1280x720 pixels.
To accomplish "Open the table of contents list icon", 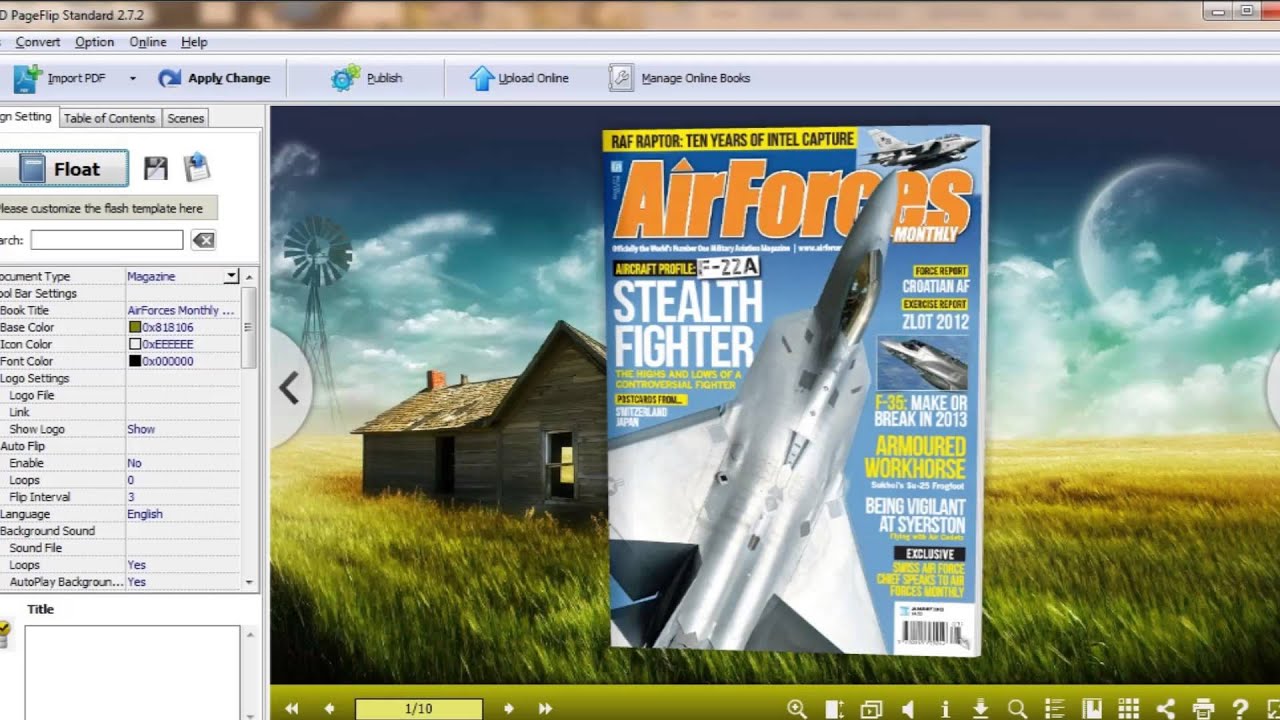I will point(1054,709).
